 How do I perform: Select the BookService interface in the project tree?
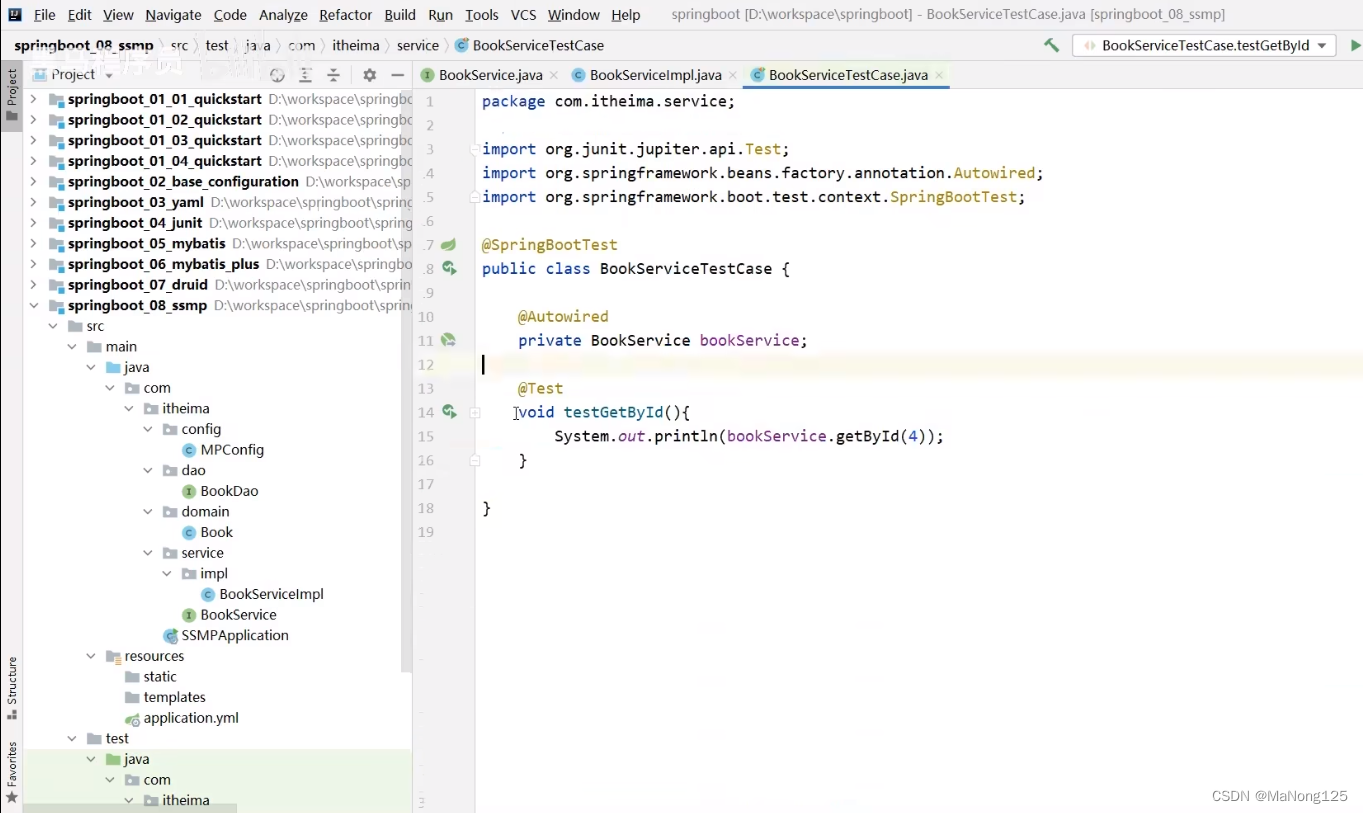coord(229,615)
